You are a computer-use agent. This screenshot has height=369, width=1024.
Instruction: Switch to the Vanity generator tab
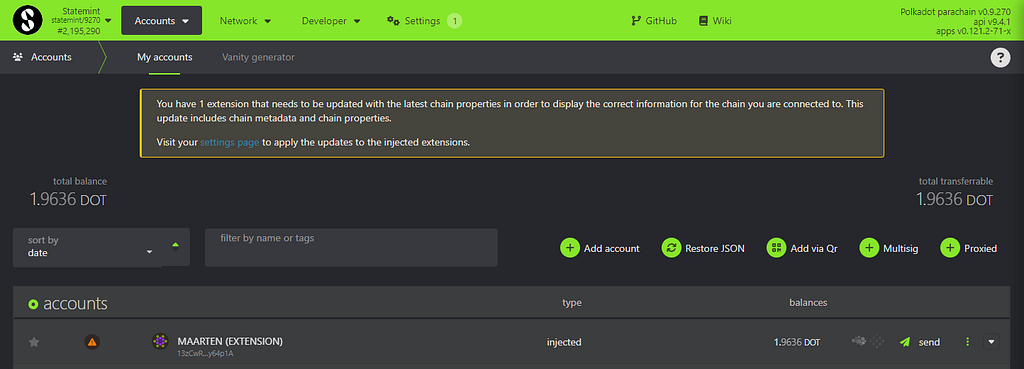click(258, 57)
